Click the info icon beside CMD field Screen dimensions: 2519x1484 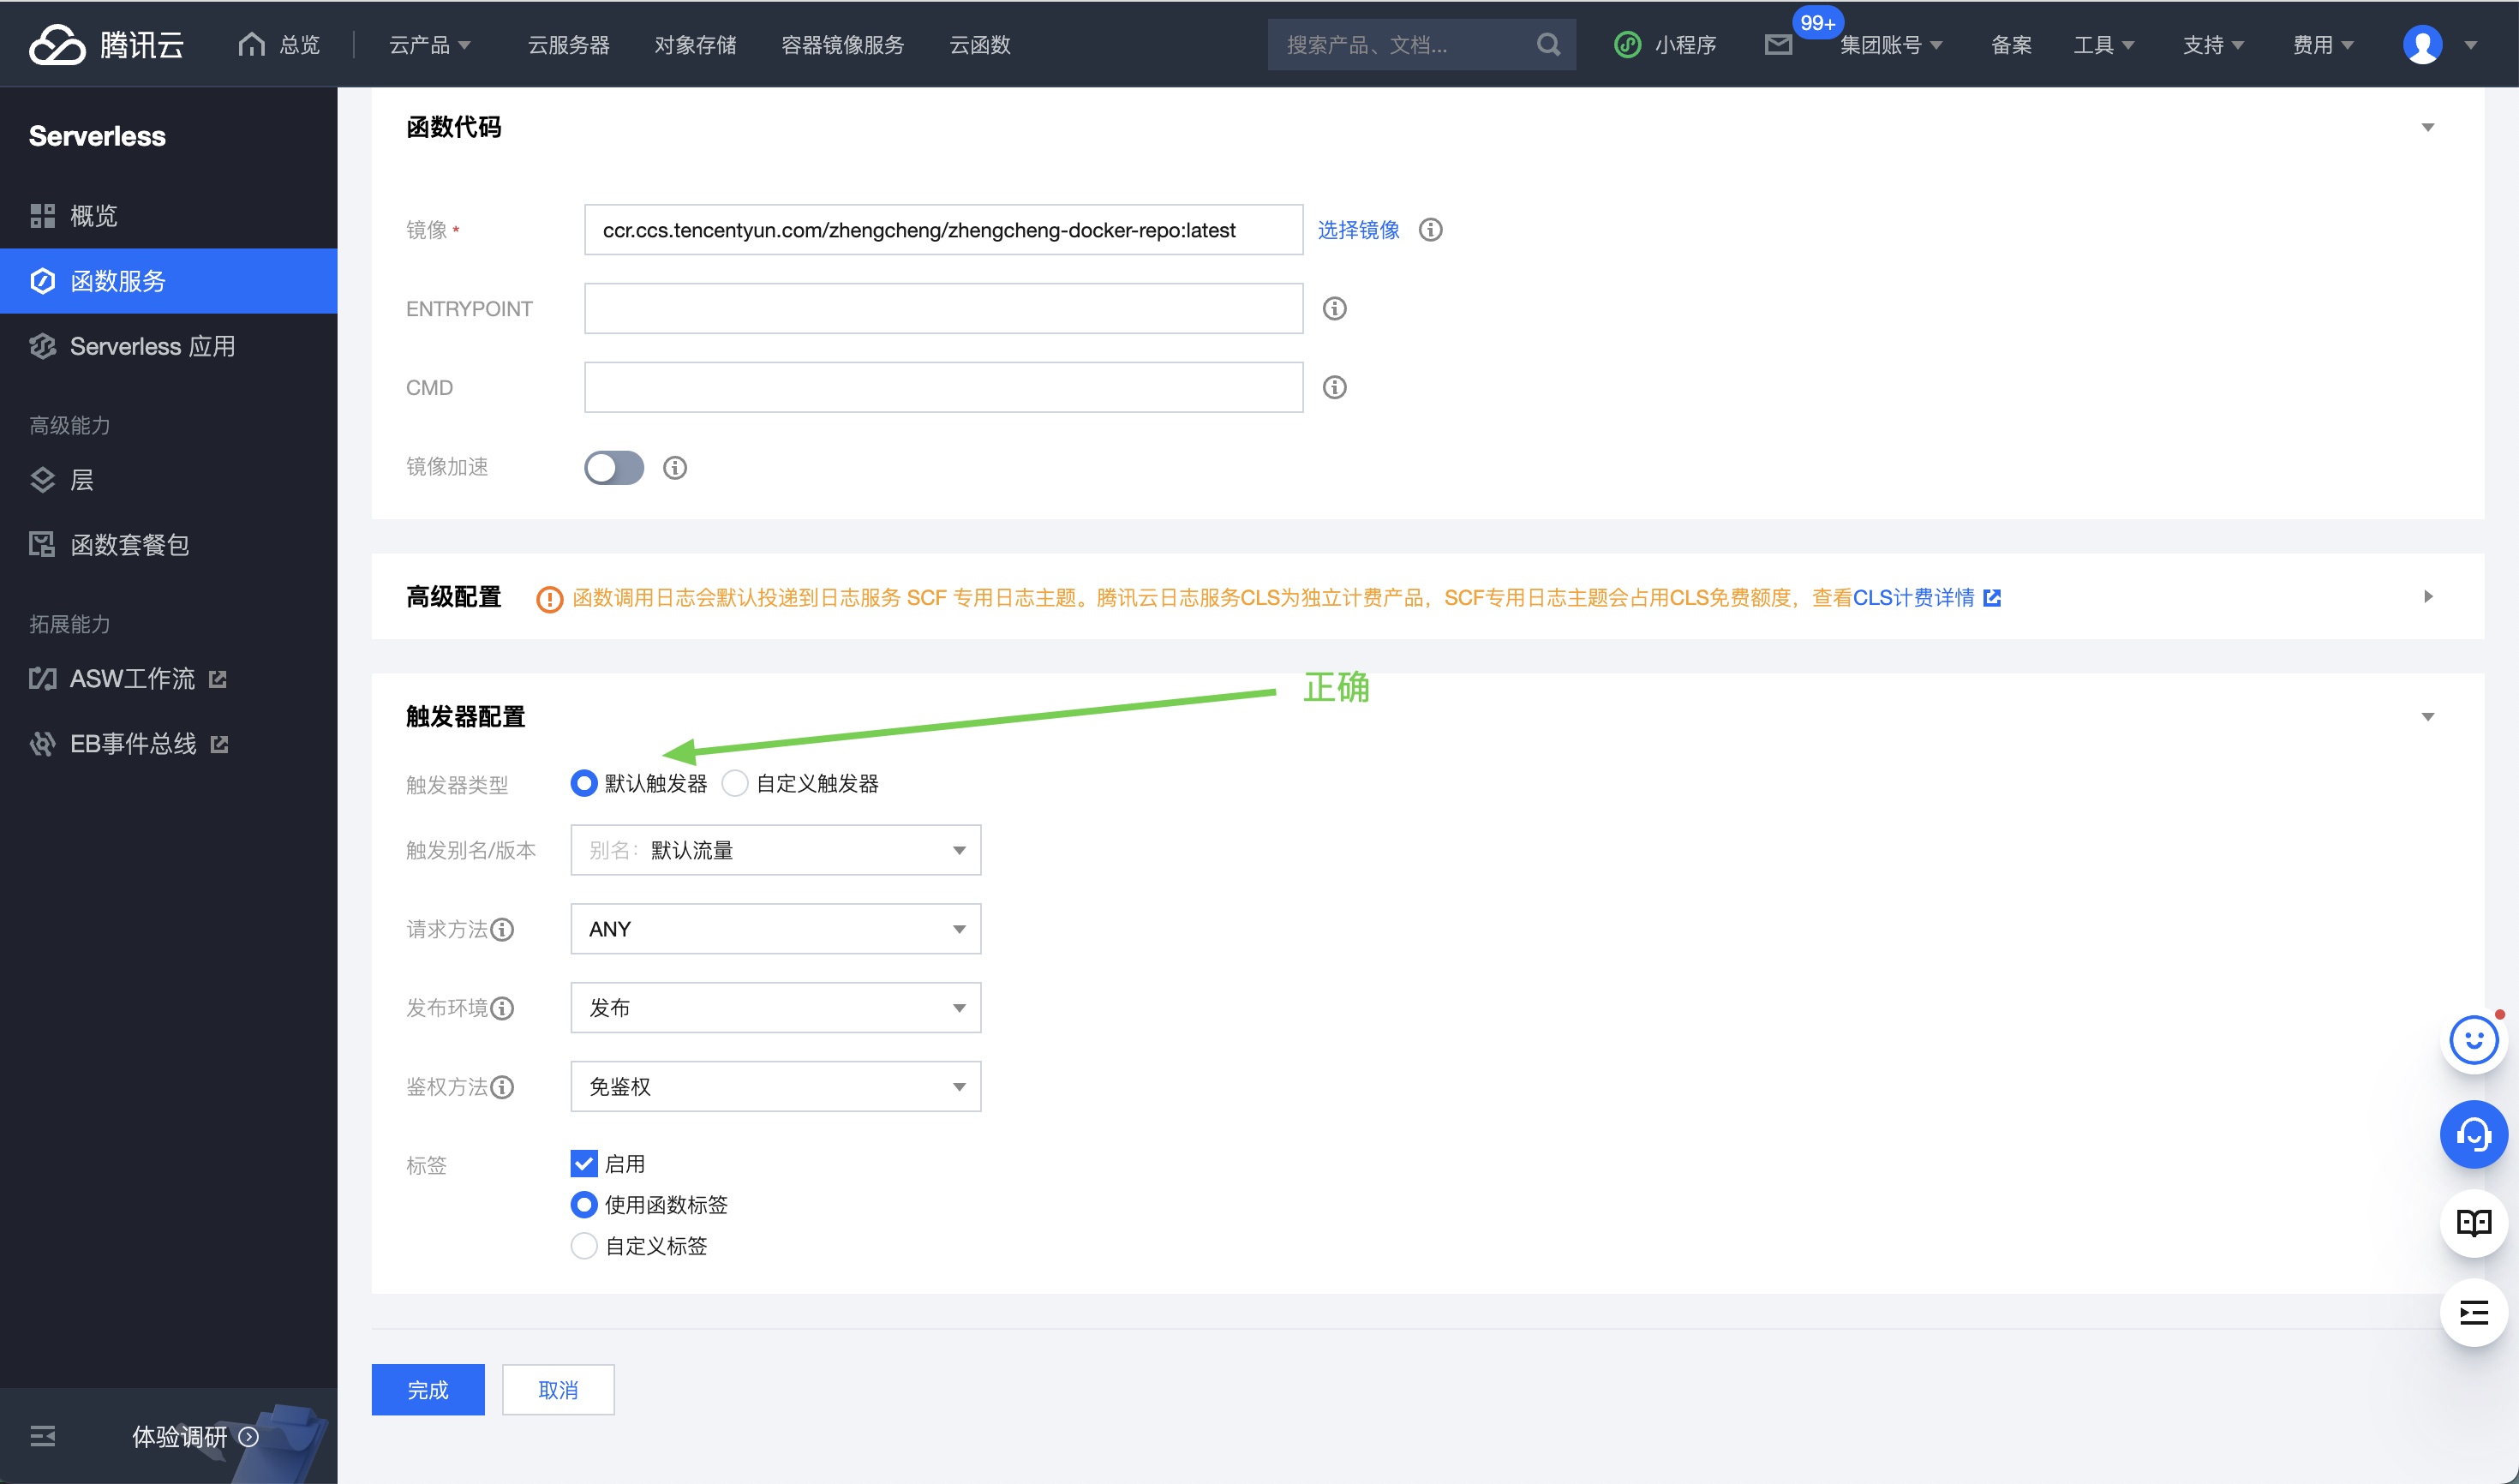pyautogui.click(x=1334, y=388)
